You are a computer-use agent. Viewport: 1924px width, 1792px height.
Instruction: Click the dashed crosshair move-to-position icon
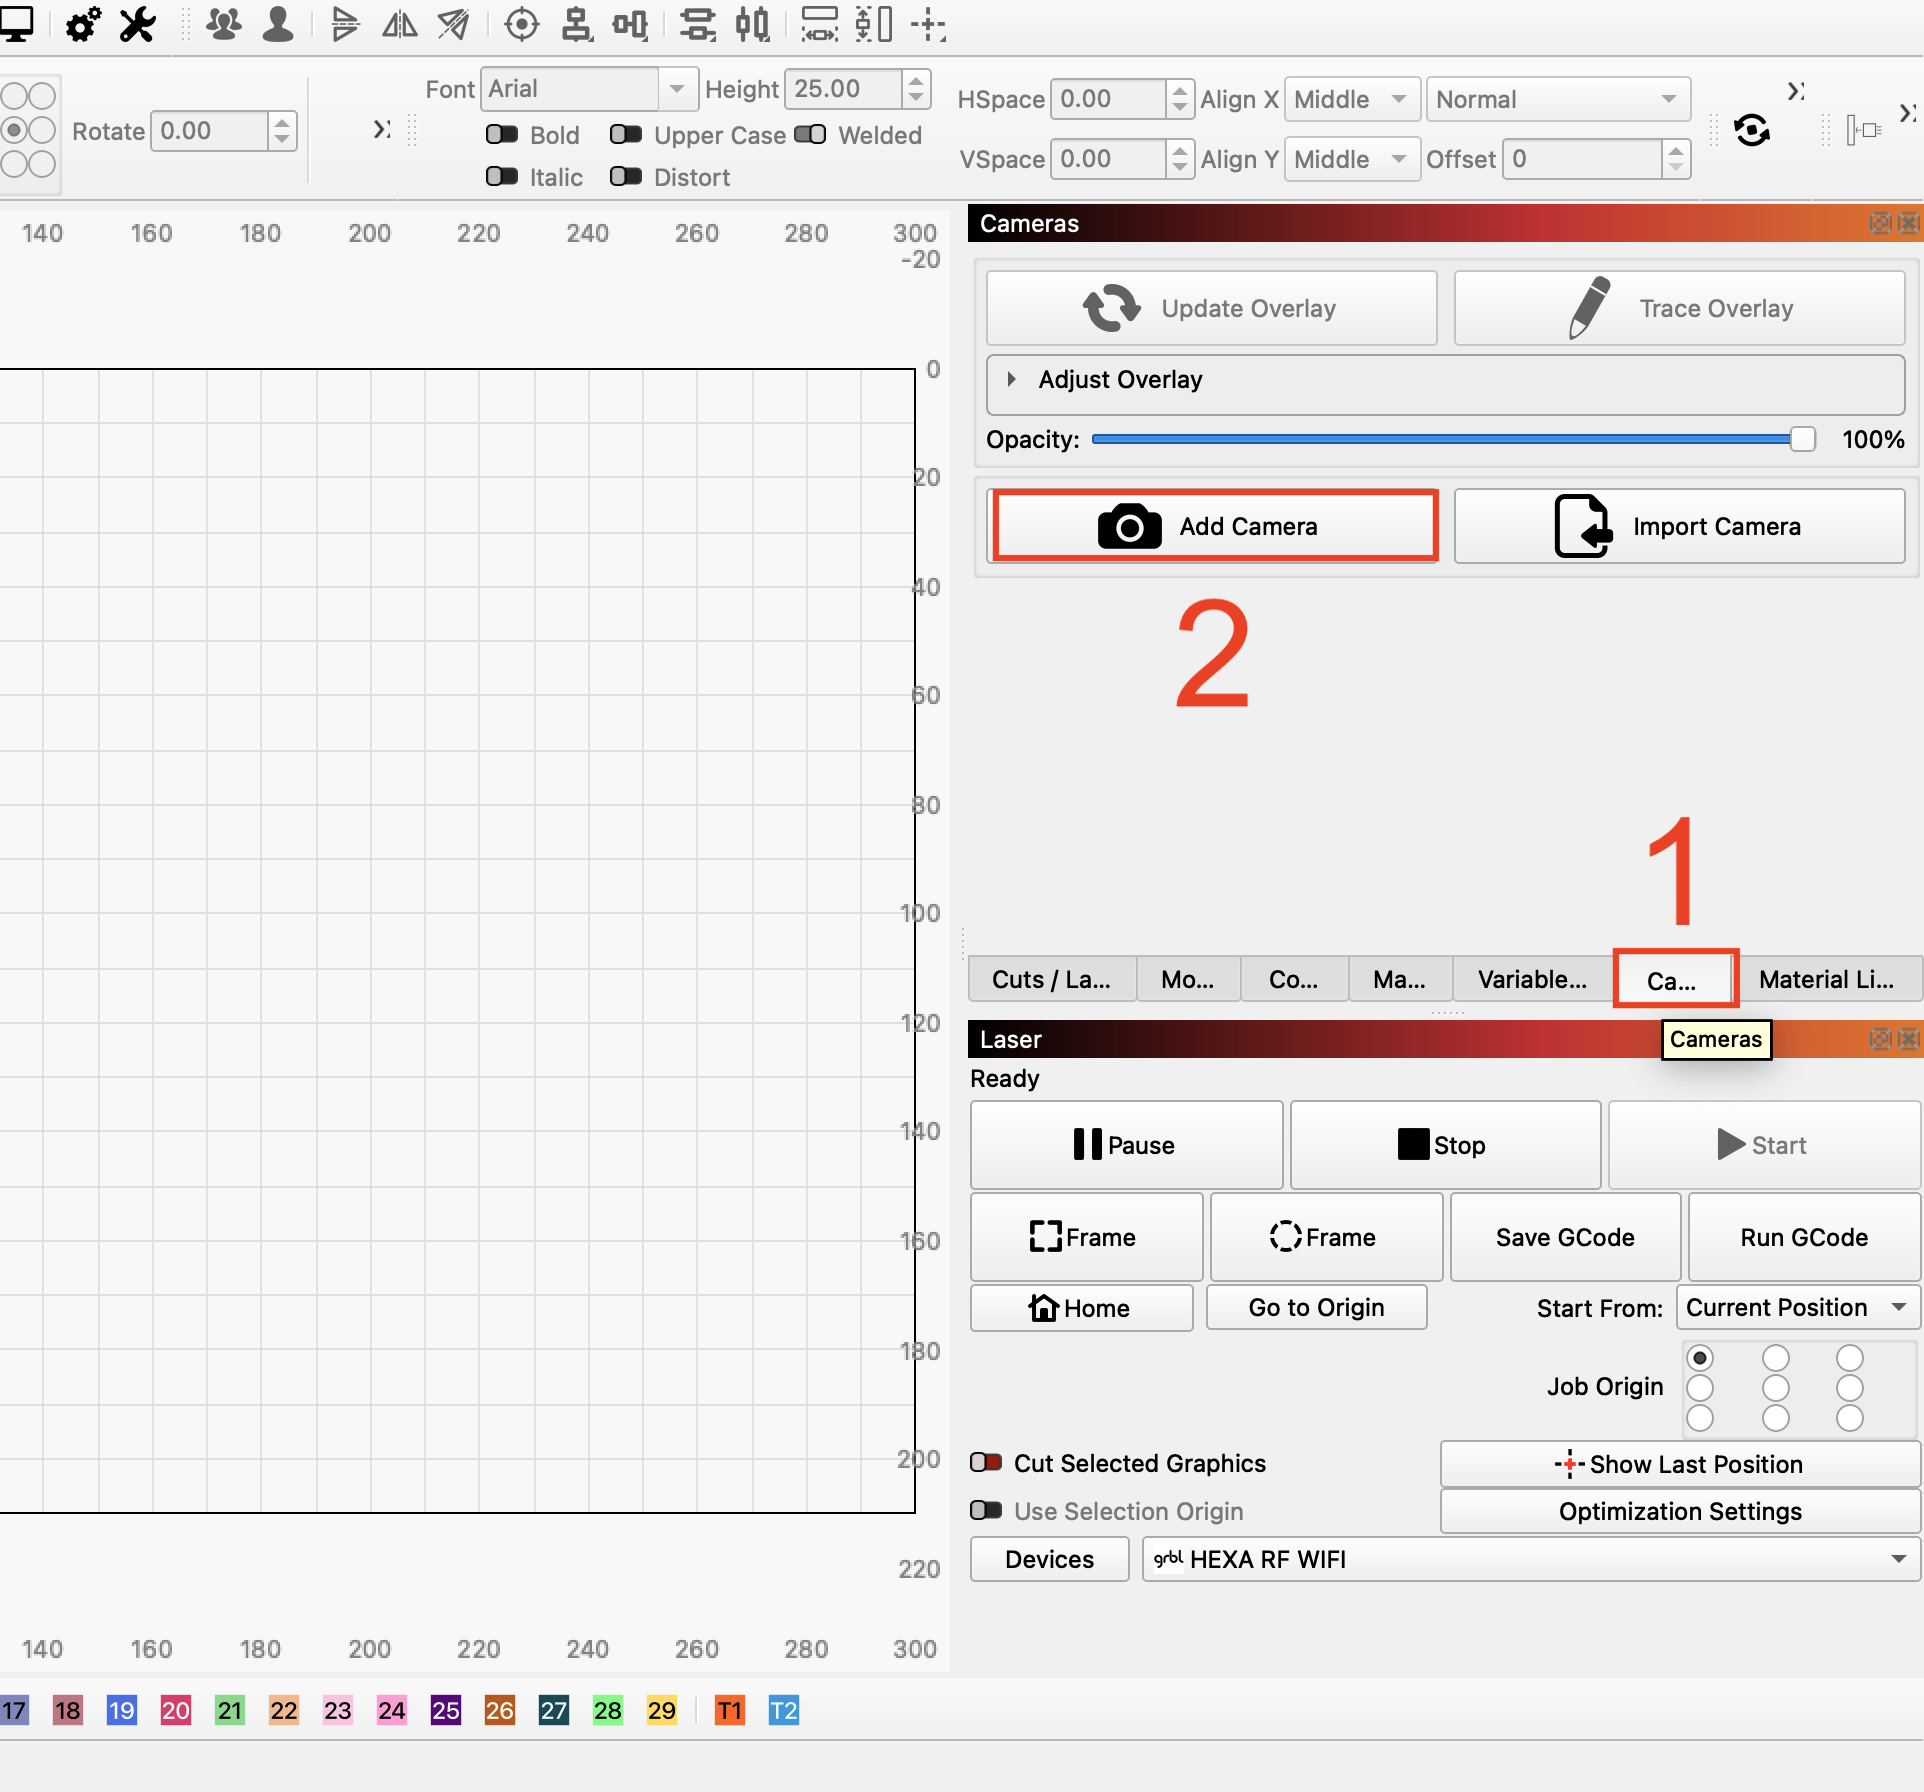(x=929, y=24)
